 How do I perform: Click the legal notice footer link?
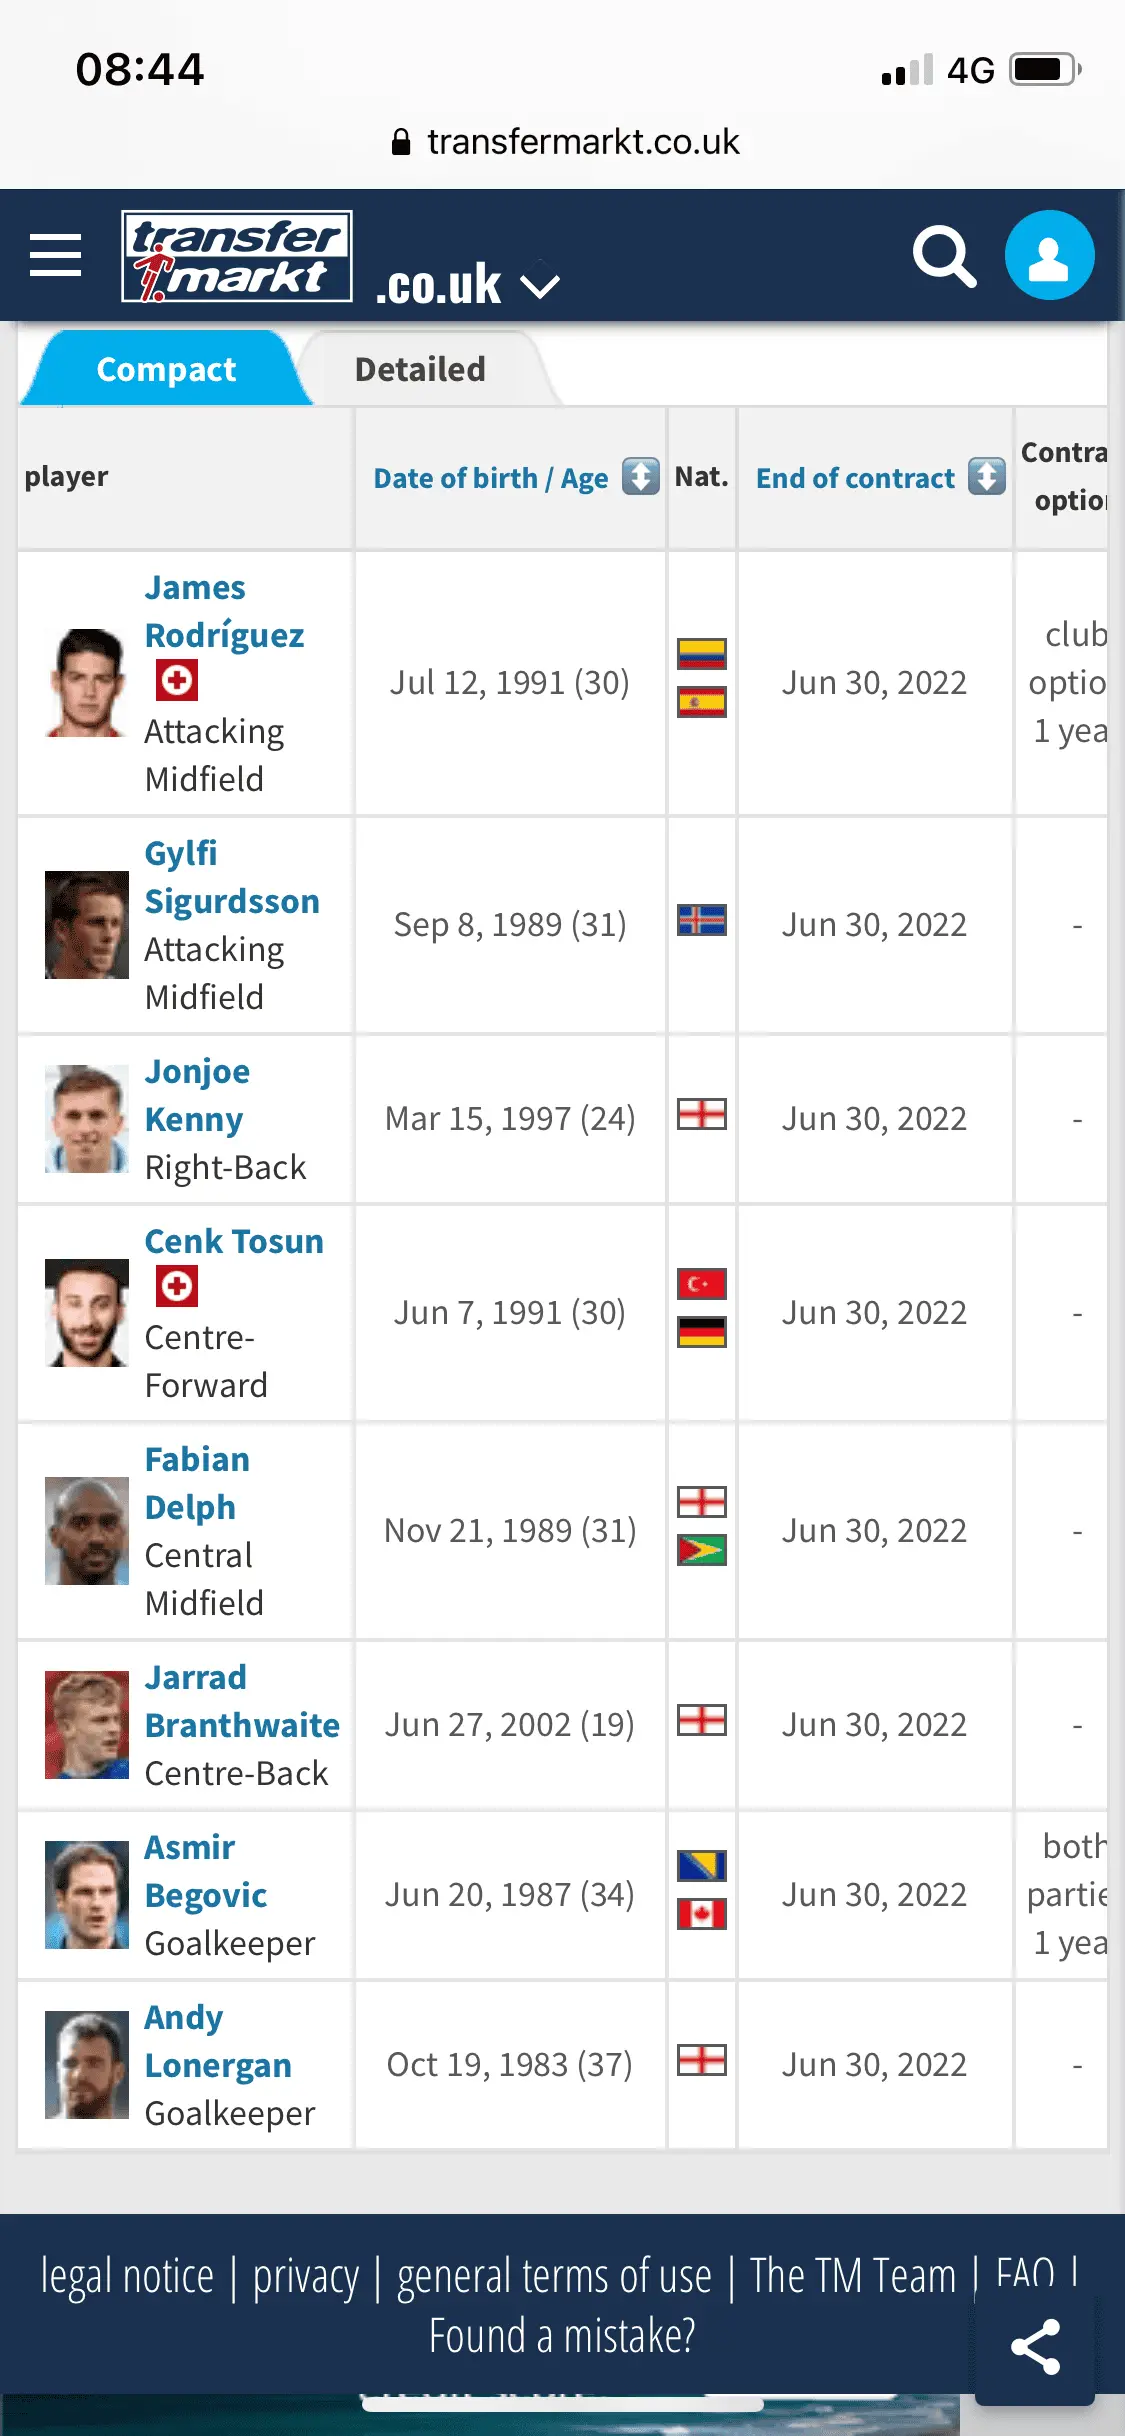point(127,2277)
